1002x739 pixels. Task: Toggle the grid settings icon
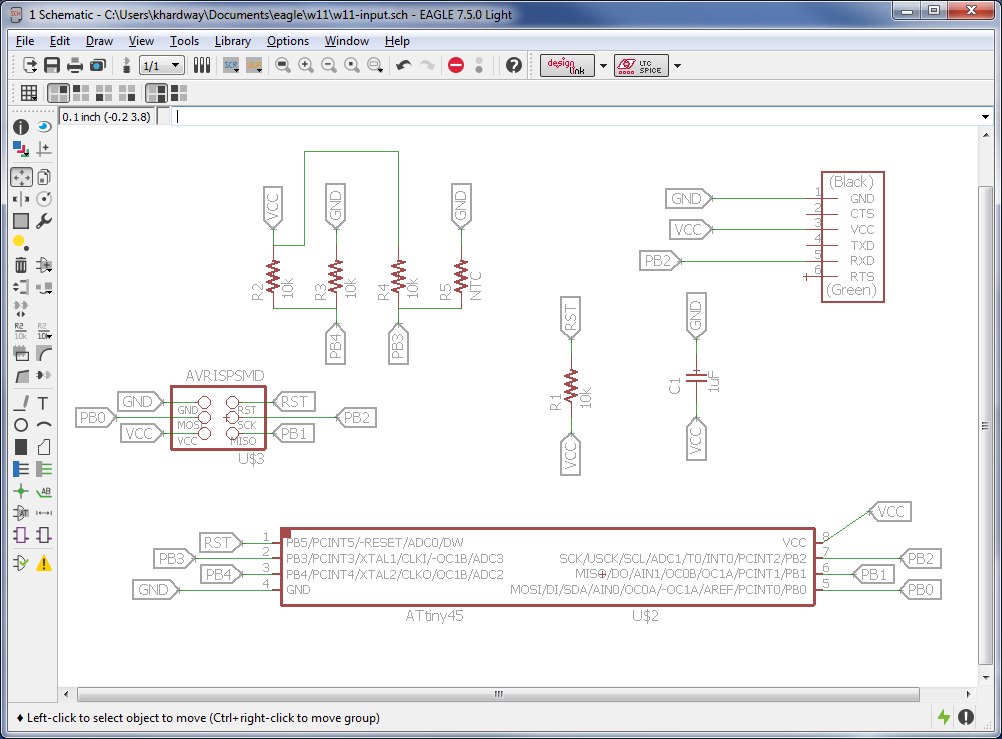pyautogui.click(x=28, y=93)
